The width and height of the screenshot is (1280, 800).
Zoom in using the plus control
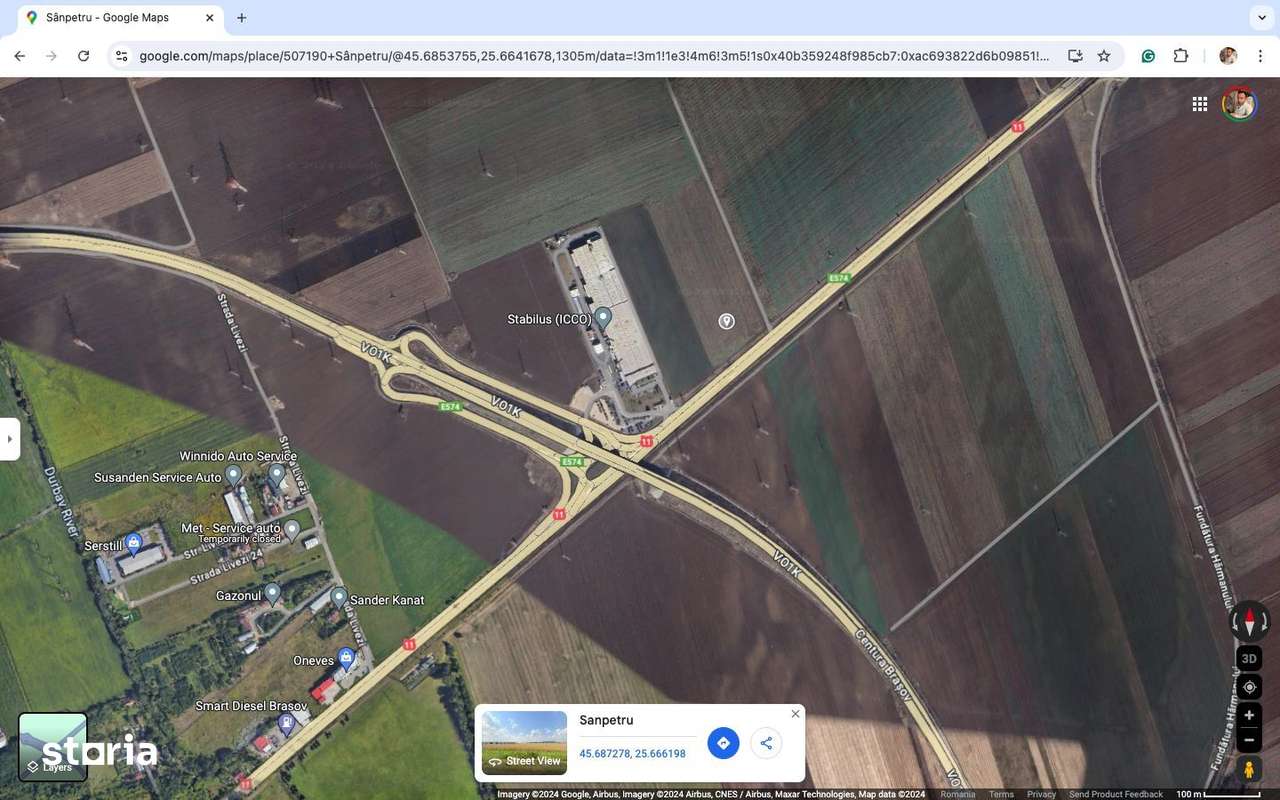point(1248,715)
